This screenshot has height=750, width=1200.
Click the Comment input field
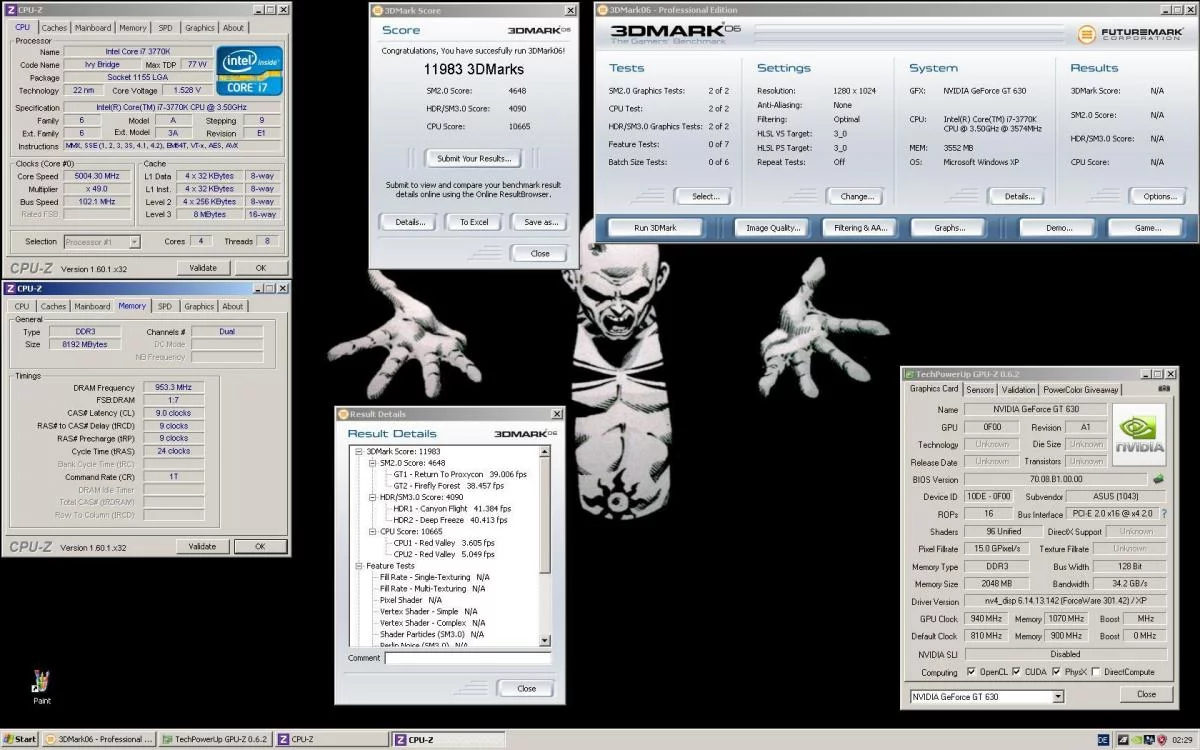click(468, 658)
